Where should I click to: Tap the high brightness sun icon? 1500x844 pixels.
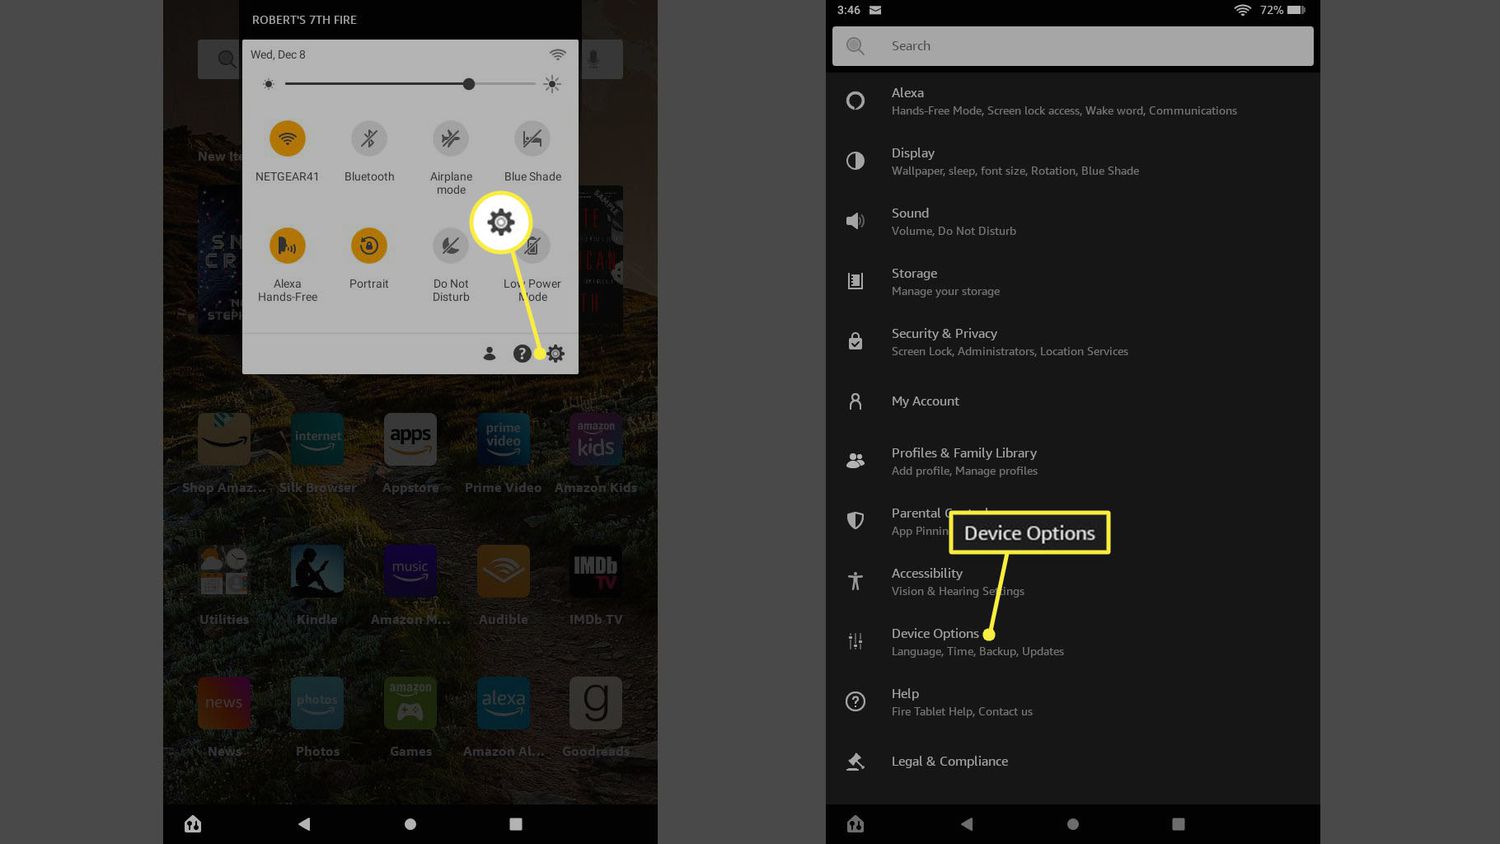point(552,84)
